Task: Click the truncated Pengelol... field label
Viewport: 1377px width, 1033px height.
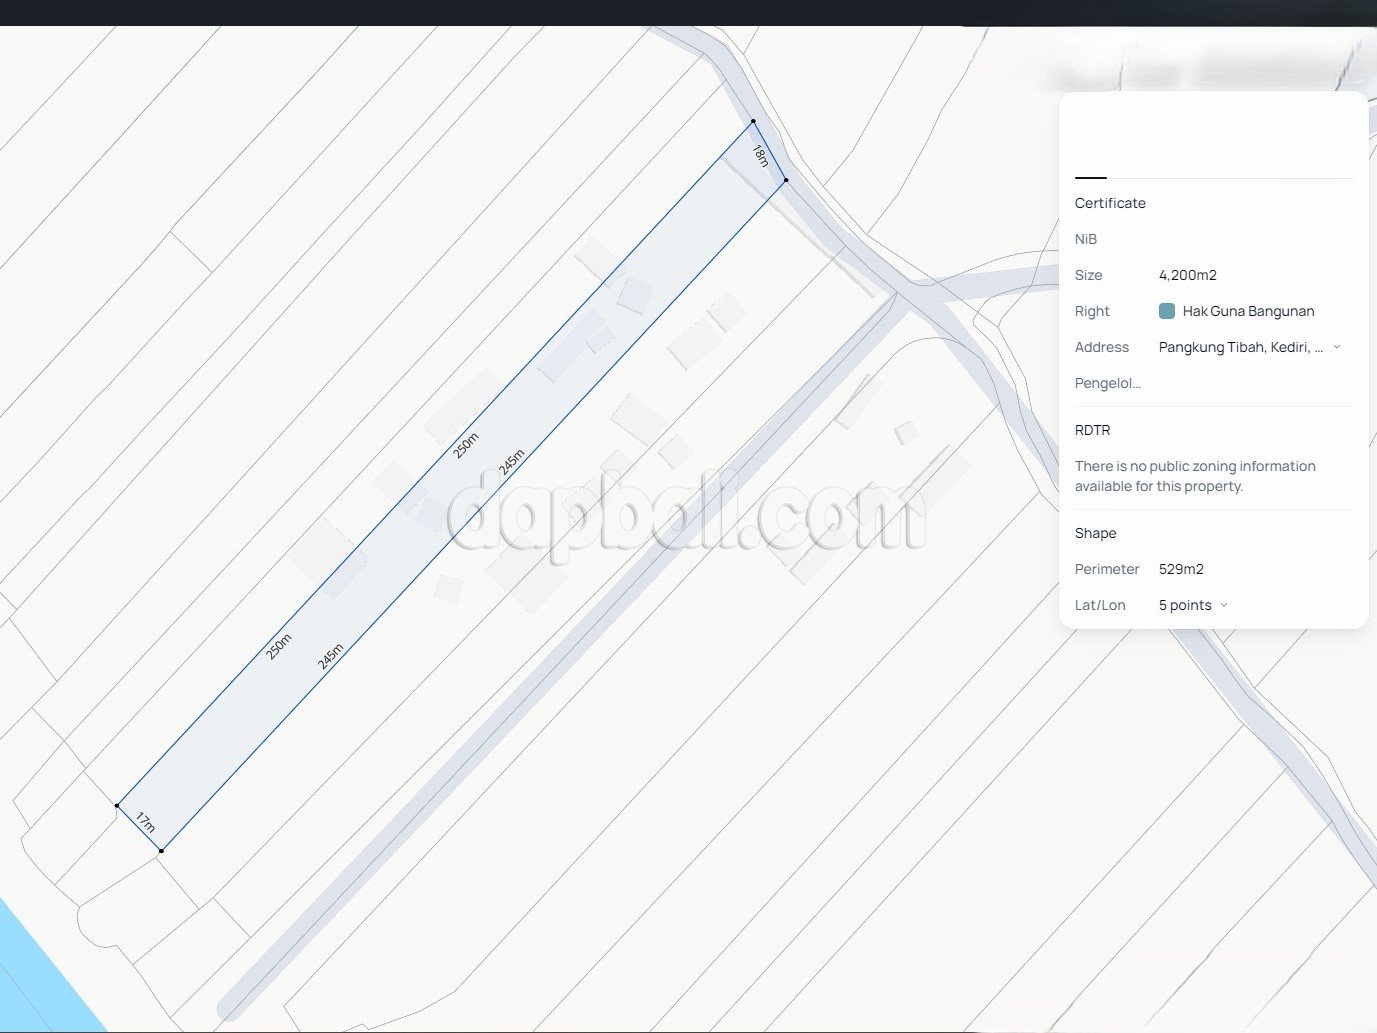Action: pyautogui.click(x=1107, y=383)
